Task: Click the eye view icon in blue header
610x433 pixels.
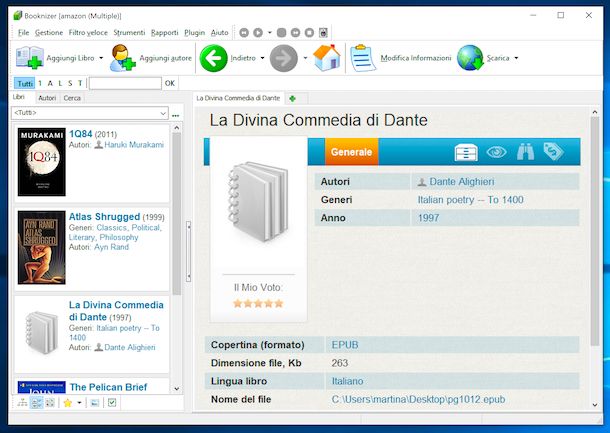Action: click(x=496, y=152)
